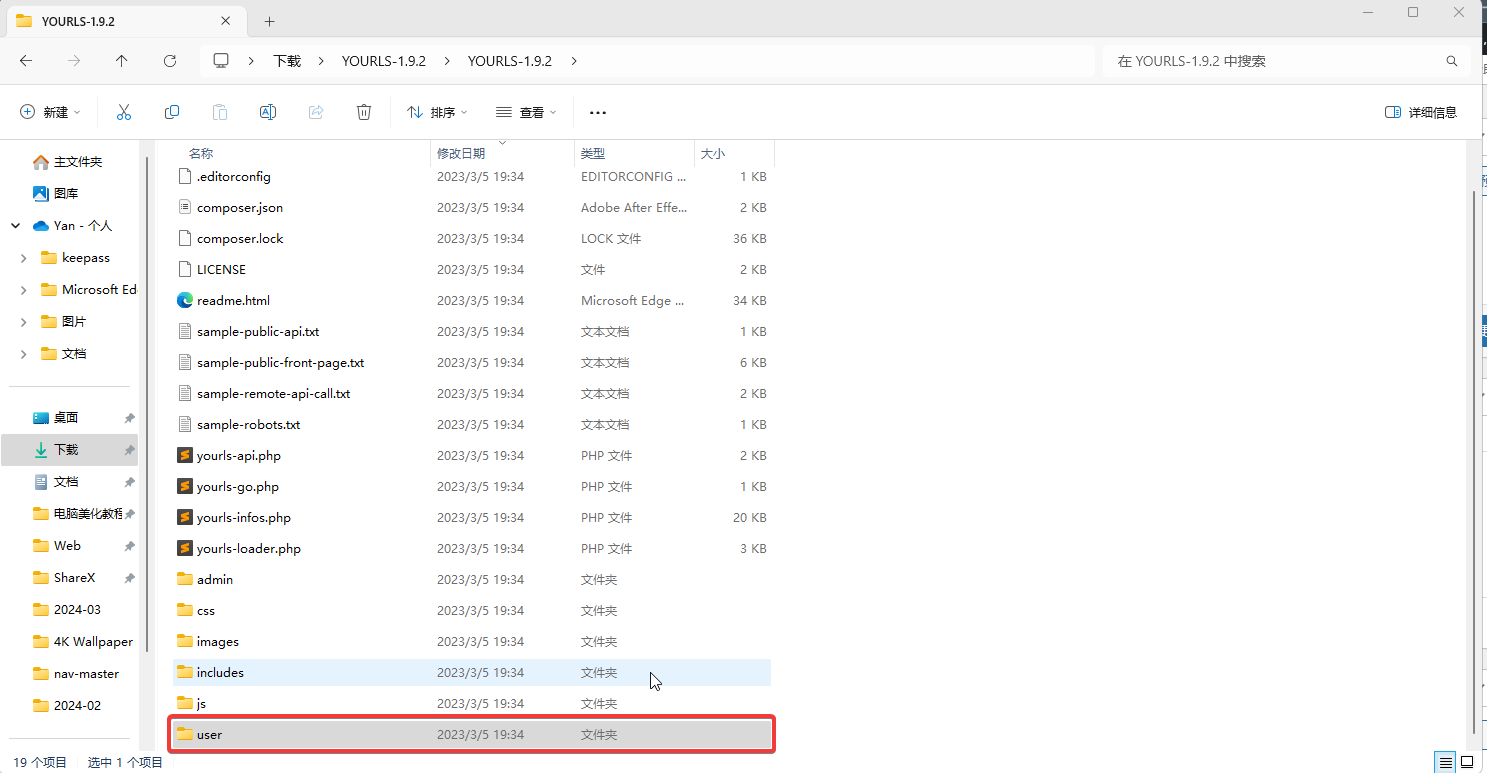Sort files by the Name column header
This screenshot has height=773, width=1487.
pyautogui.click(x=201, y=153)
